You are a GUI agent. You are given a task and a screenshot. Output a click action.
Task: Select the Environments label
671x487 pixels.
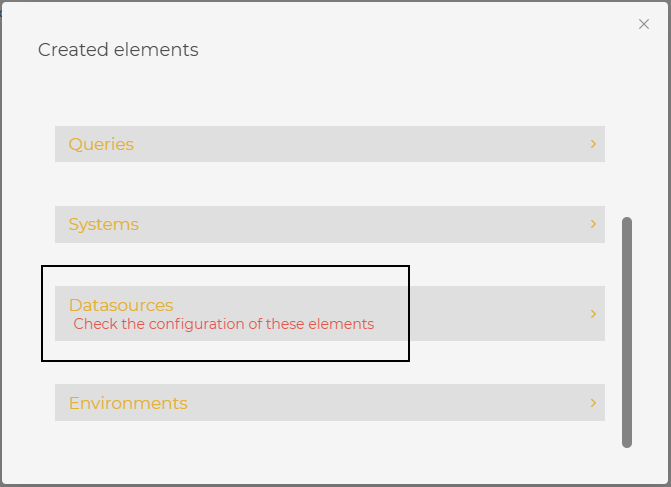point(128,404)
